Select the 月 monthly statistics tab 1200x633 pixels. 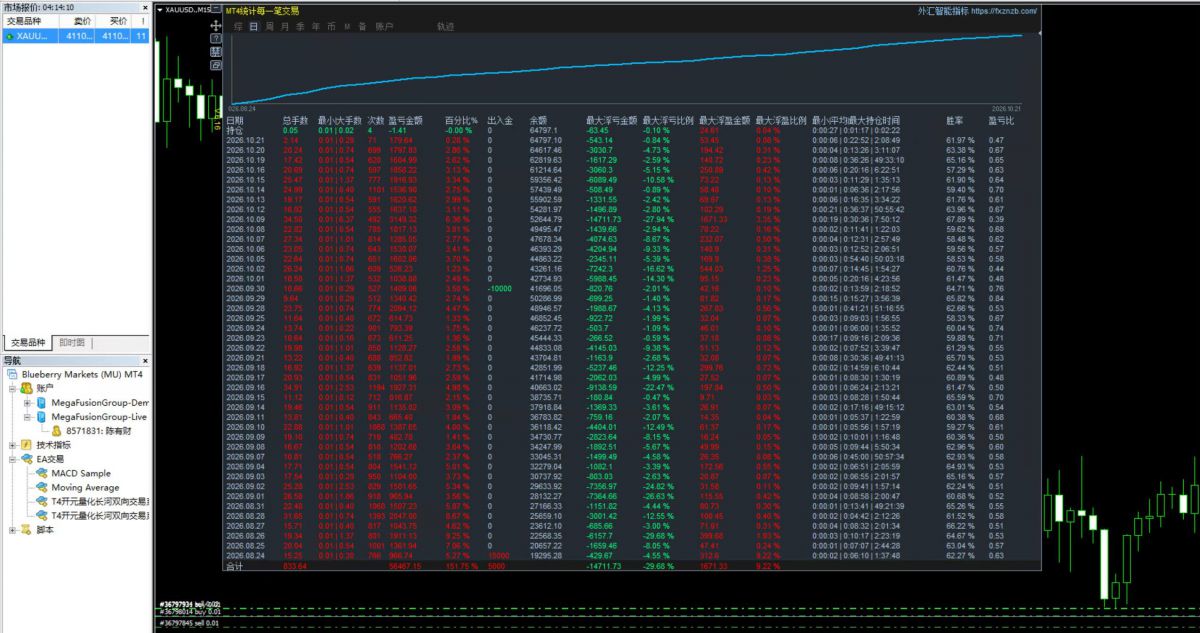coord(285,26)
